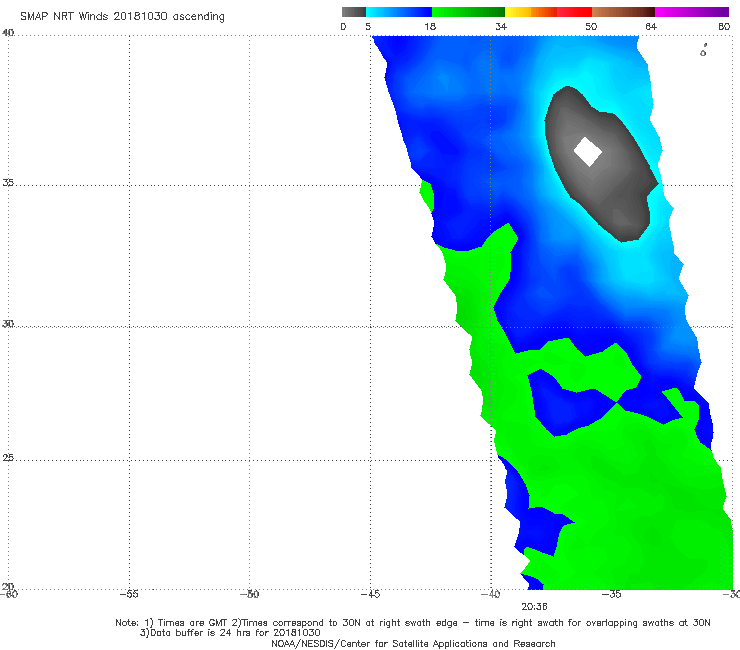Viewport: 740px width, 650px height.
Task: Click the NOAA/NESDIS credit line
Action: (x=413, y=643)
